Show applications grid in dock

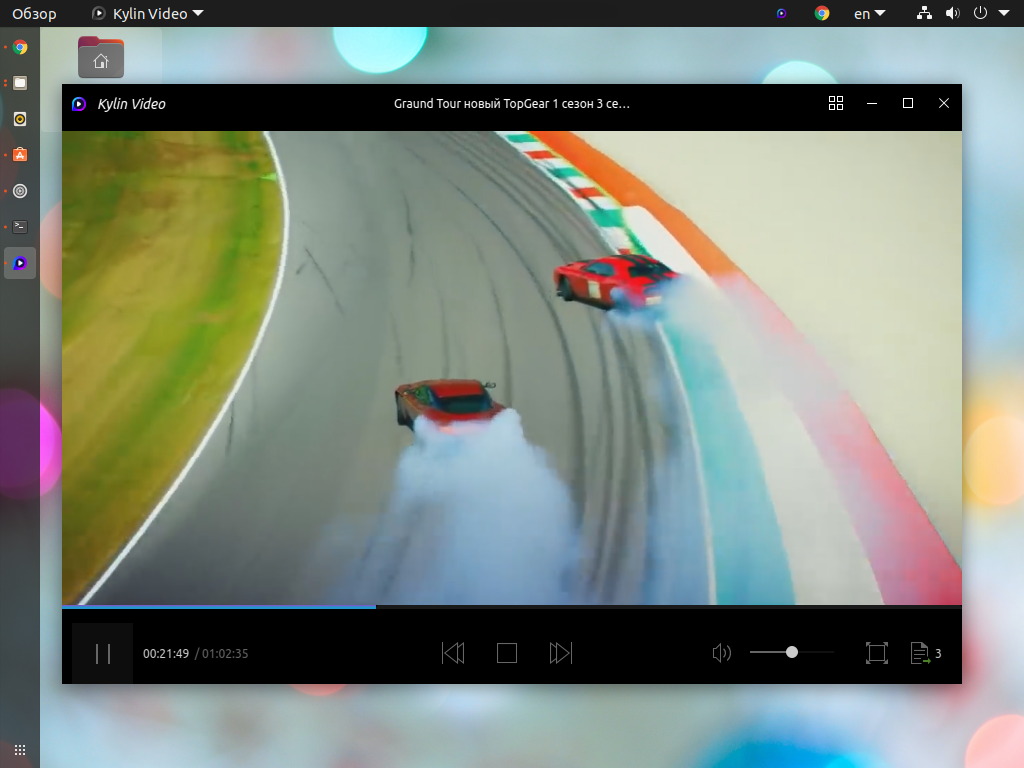pyautogui.click(x=20, y=750)
